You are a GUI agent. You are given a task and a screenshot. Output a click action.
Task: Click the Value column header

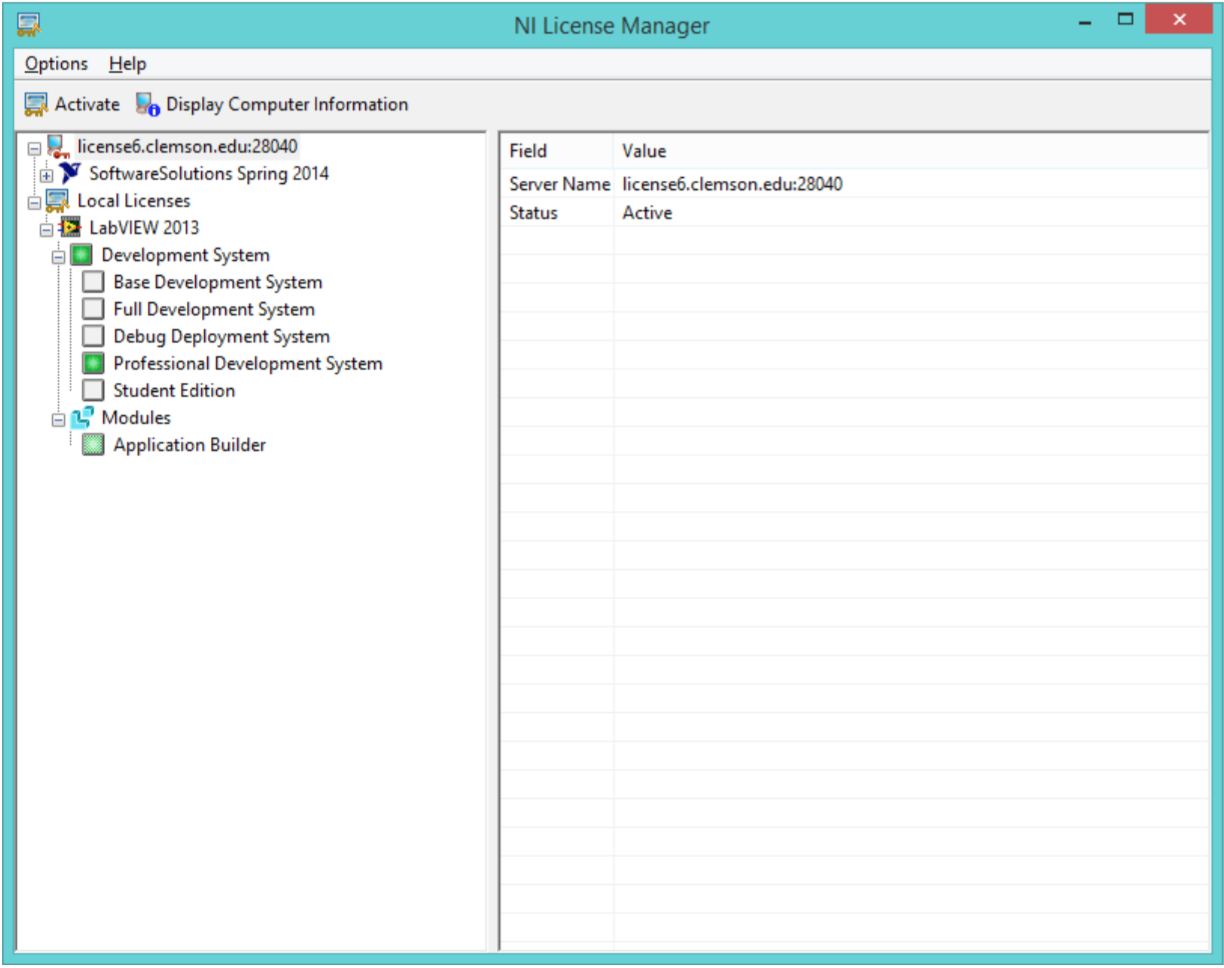pyautogui.click(x=910, y=151)
